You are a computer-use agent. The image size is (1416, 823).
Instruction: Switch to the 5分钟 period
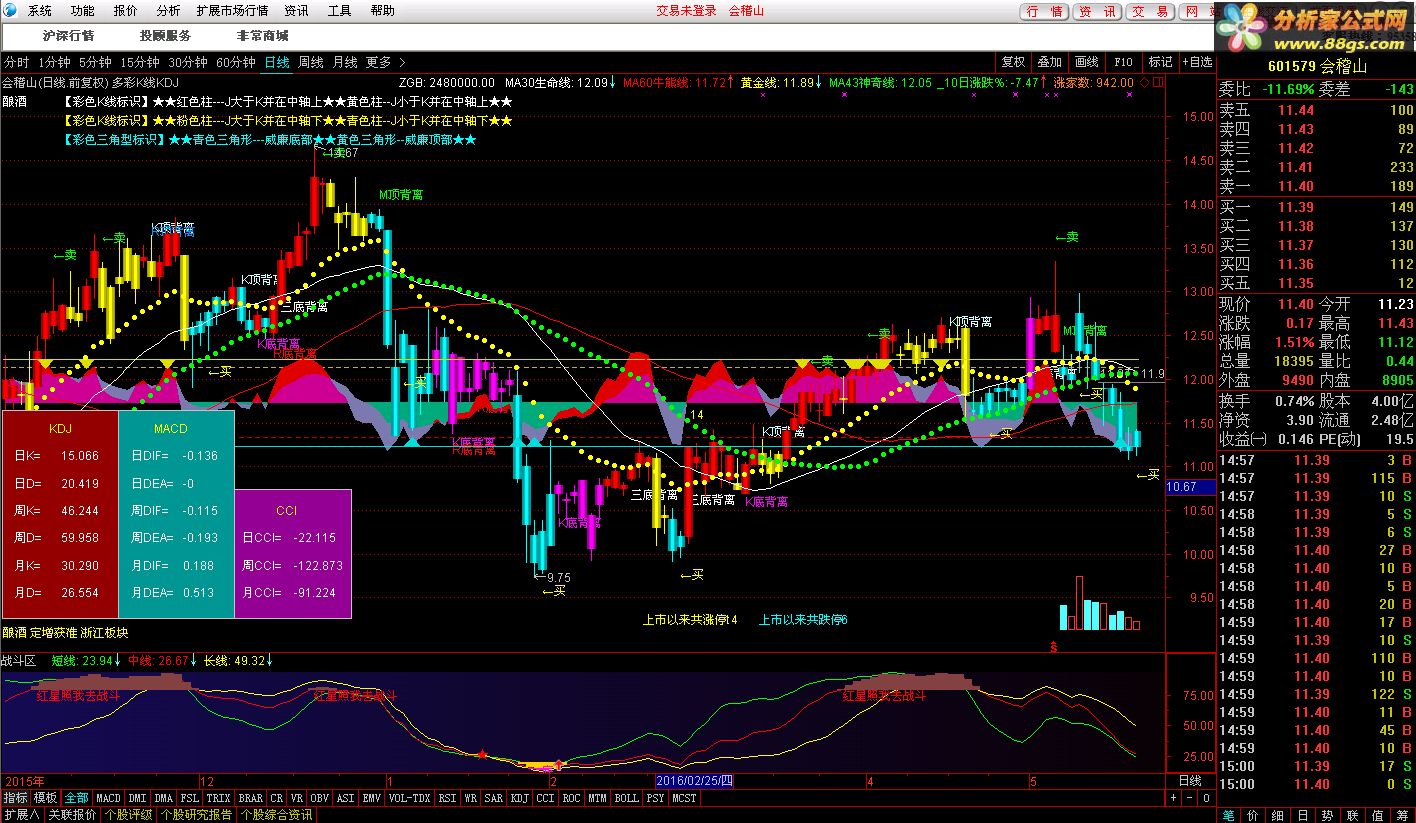tap(96, 62)
